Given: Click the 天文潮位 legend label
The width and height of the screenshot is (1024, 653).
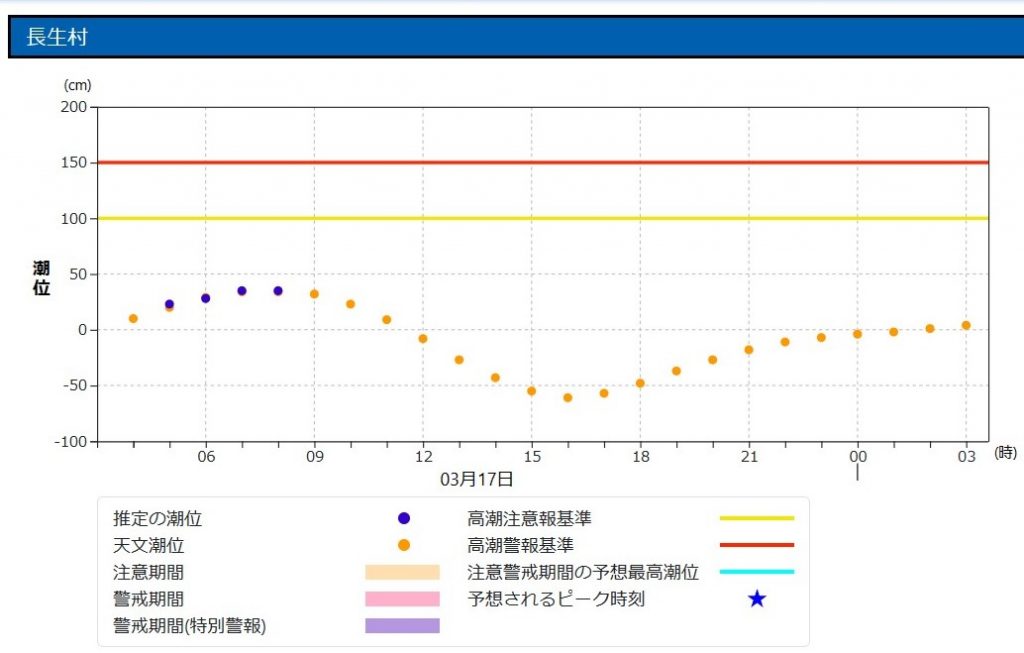Looking at the screenshot, I should (x=148, y=545).
